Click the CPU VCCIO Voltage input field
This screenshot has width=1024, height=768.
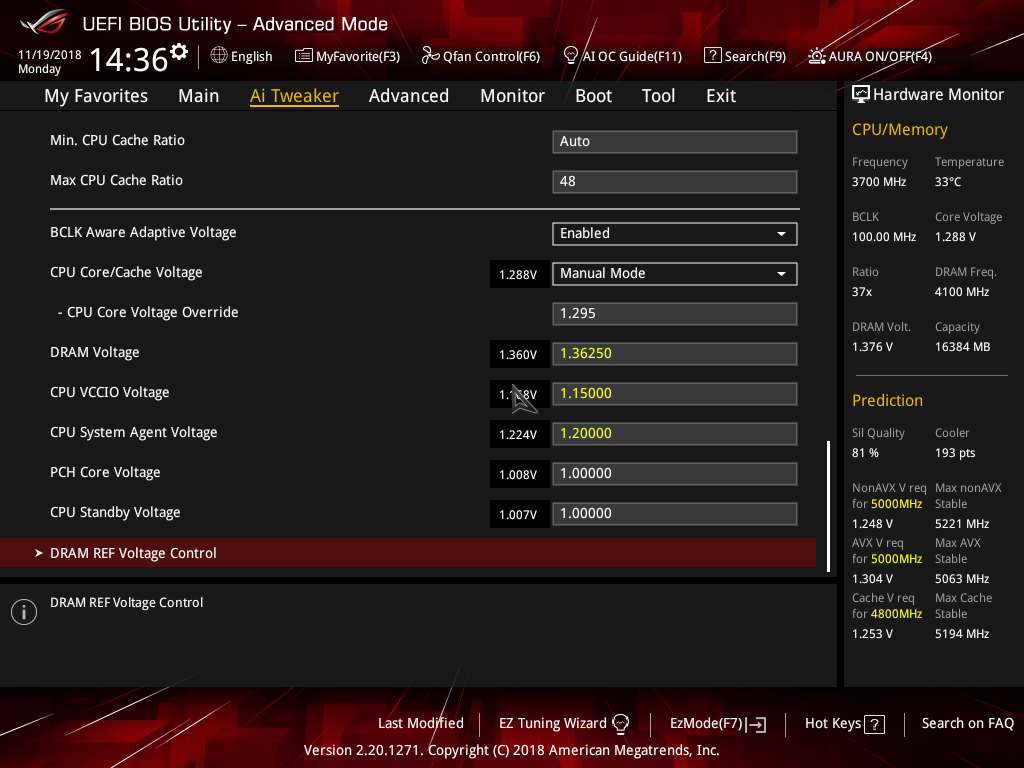675,394
